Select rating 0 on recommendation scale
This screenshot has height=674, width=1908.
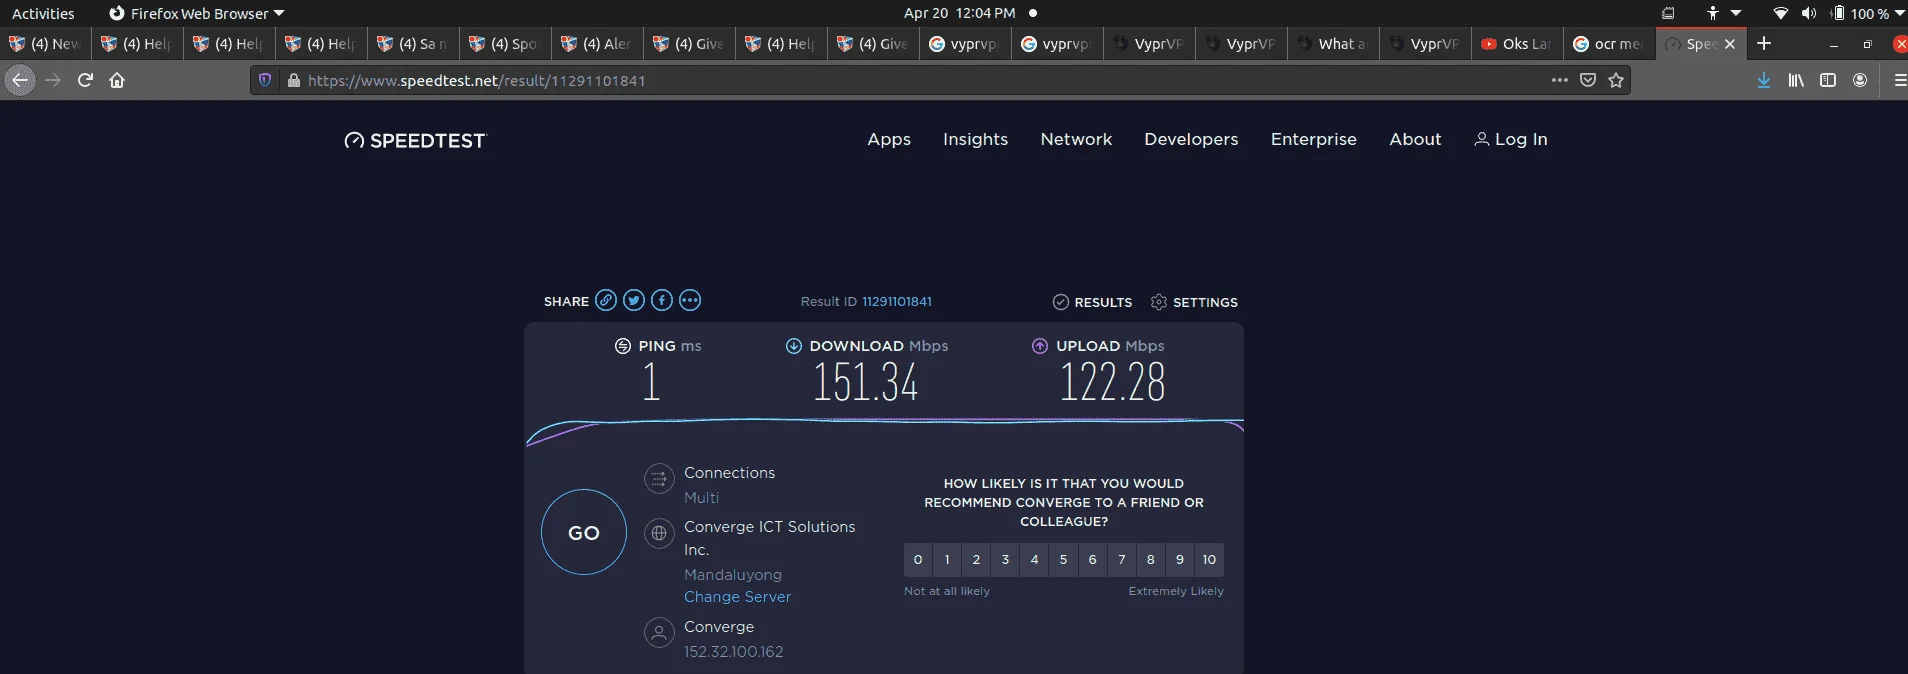[x=918, y=560]
